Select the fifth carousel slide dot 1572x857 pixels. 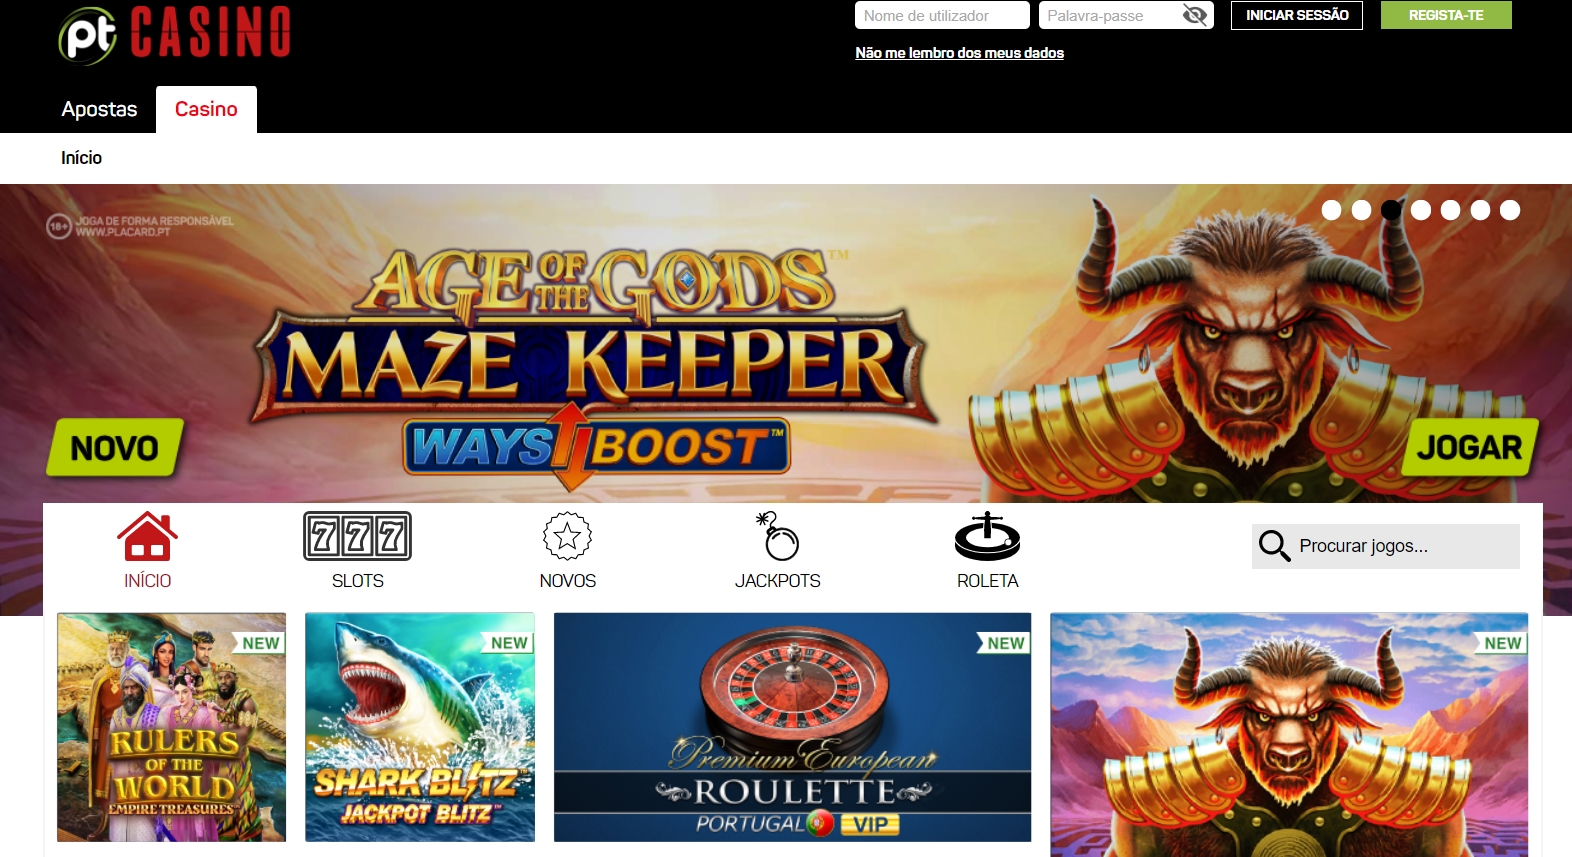(x=1450, y=210)
